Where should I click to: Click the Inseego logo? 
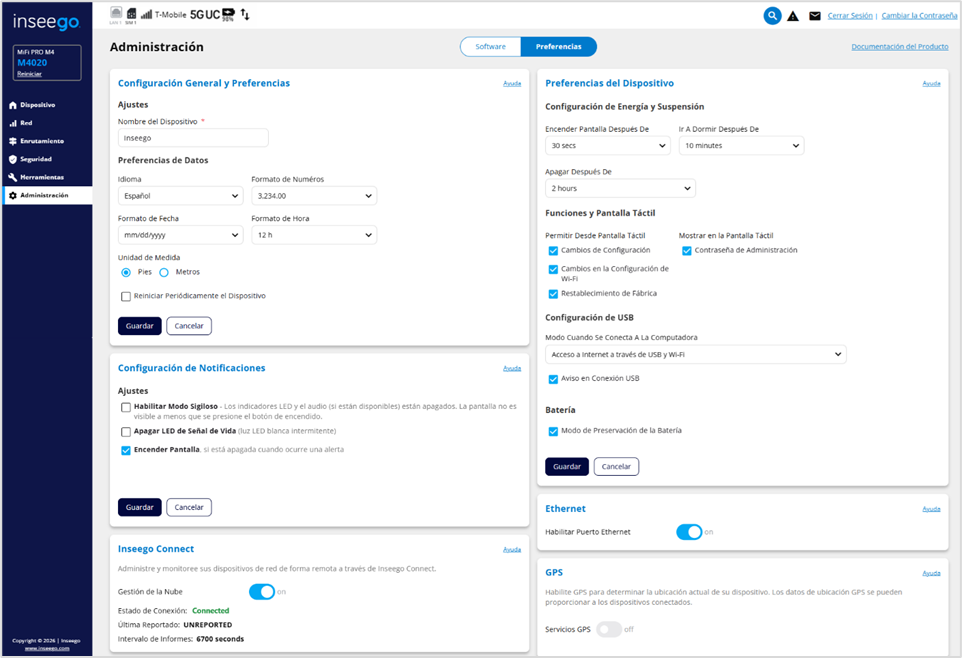pyautogui.click(x=46, y=23)
